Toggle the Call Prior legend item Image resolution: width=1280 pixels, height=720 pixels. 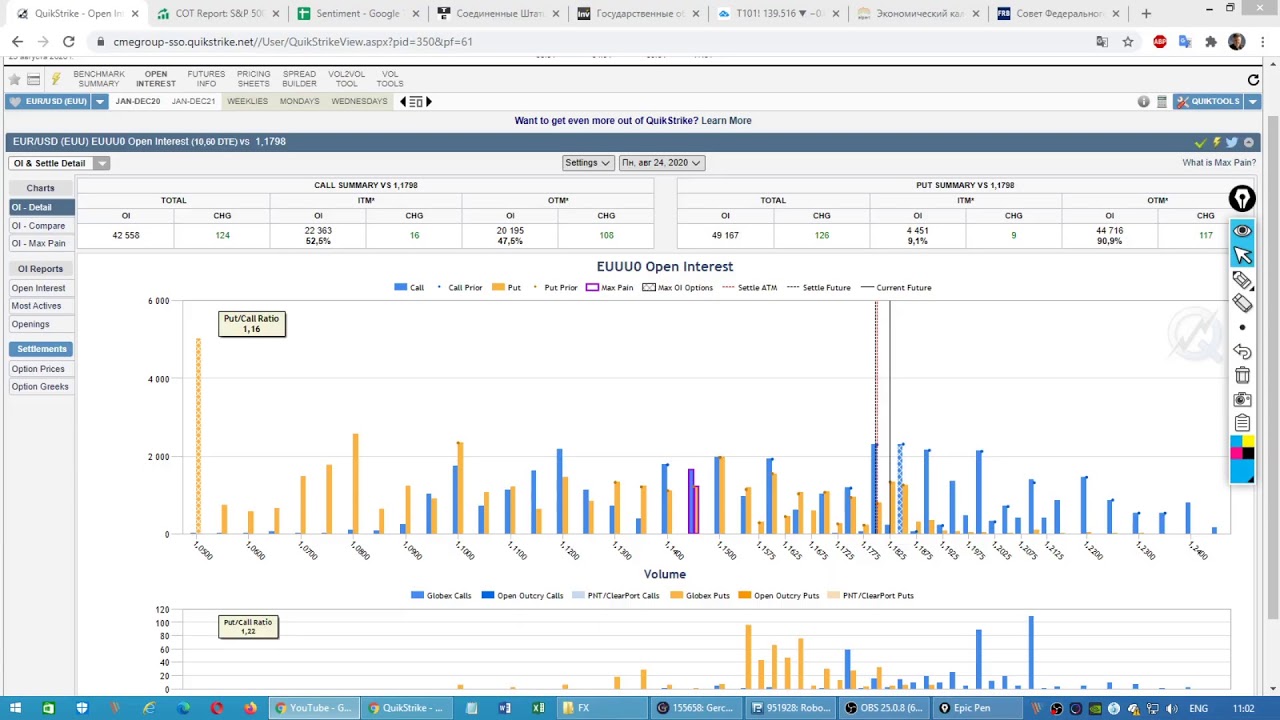pos(460,288)
